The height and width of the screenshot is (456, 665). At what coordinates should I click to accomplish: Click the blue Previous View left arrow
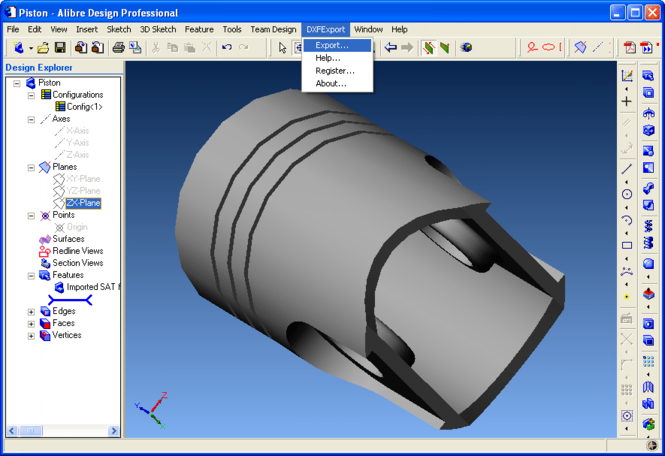click(390, 48)
